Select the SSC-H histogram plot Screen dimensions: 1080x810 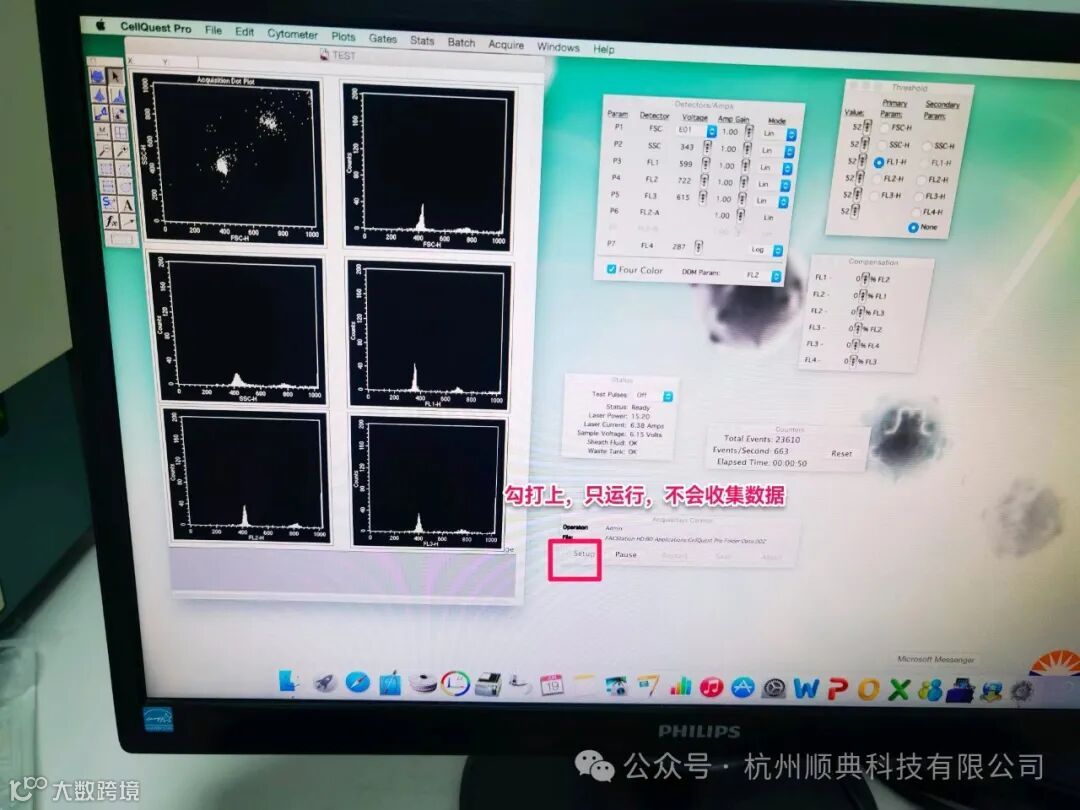pos(239,328)
